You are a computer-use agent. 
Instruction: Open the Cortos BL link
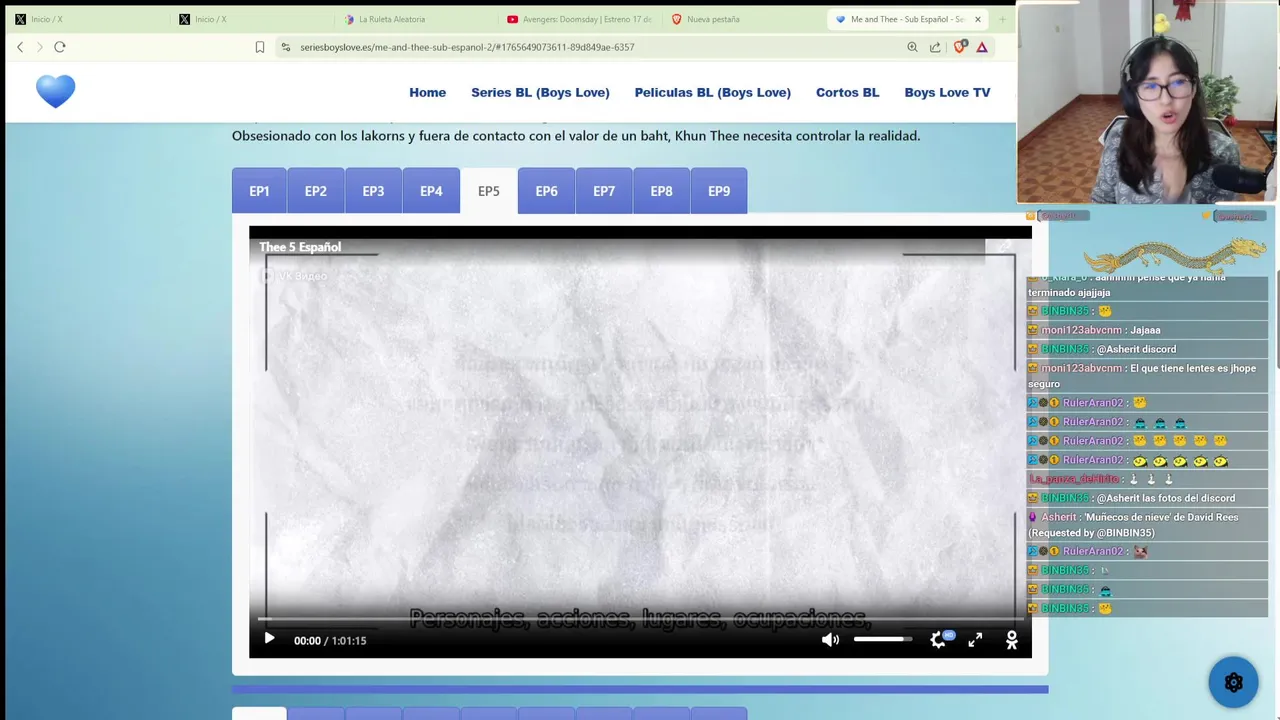pyautogui.click(x=847, y=92)
